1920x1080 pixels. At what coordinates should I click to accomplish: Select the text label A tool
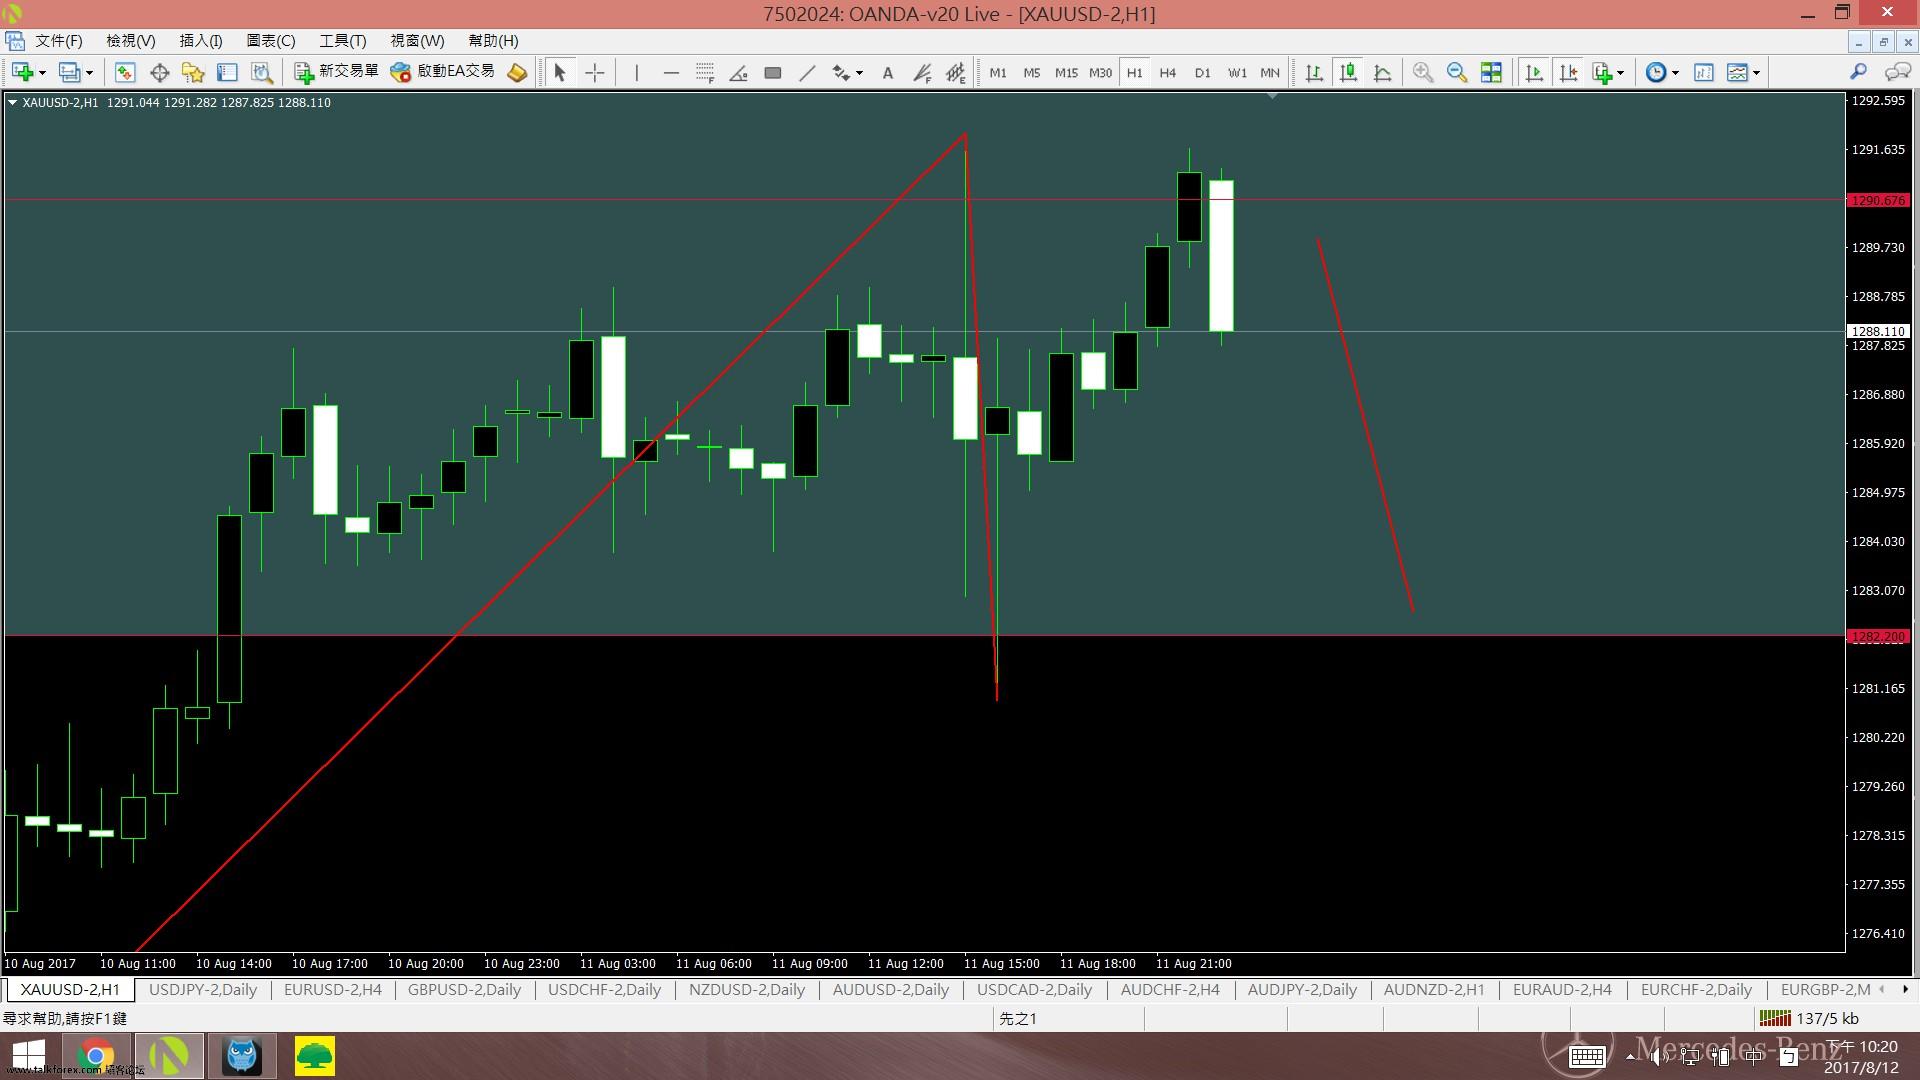[887, 72]
